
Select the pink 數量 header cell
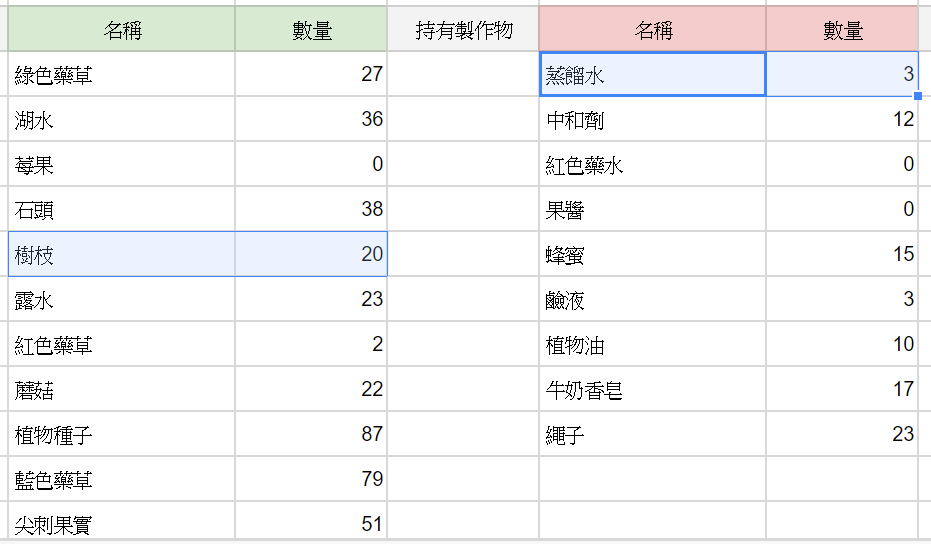[843, 29]
